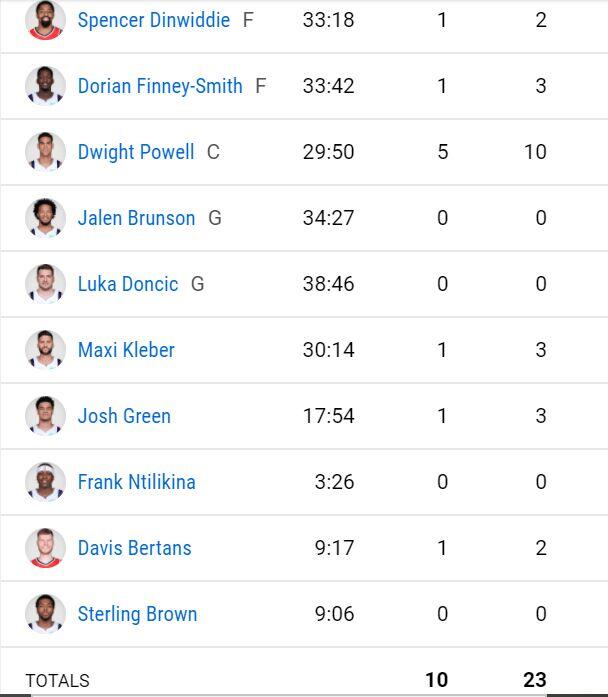Click Sterling Brown's headshot image
This screenshot has height=697, width=608.
[x=45, y=614]
